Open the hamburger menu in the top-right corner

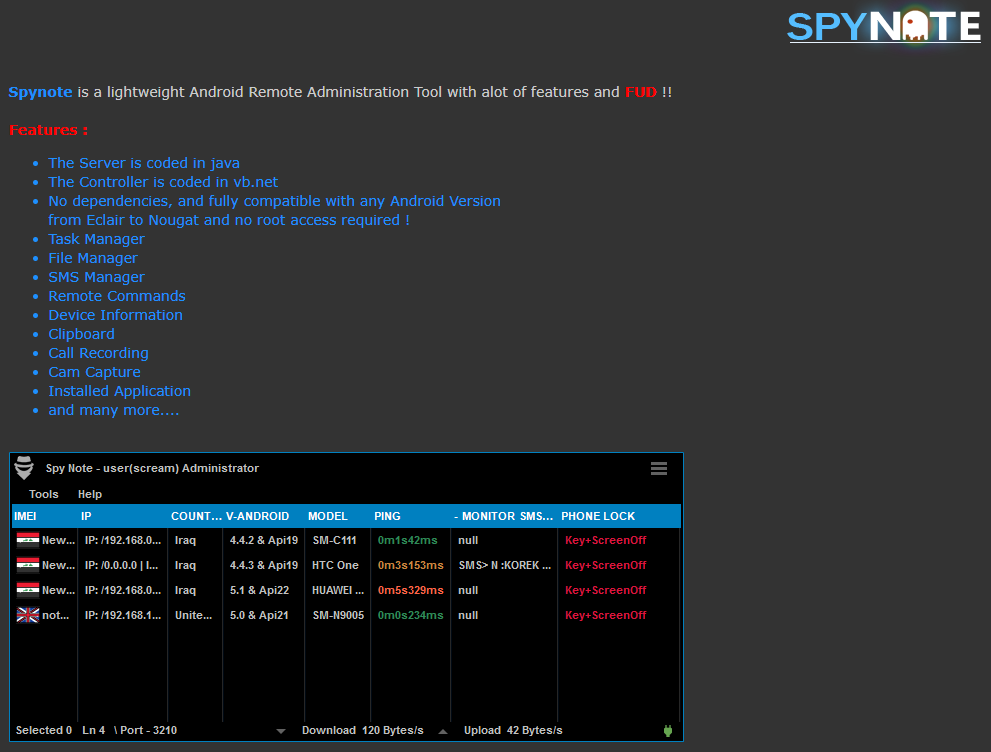pyautogui.click(x=659, y=467)
